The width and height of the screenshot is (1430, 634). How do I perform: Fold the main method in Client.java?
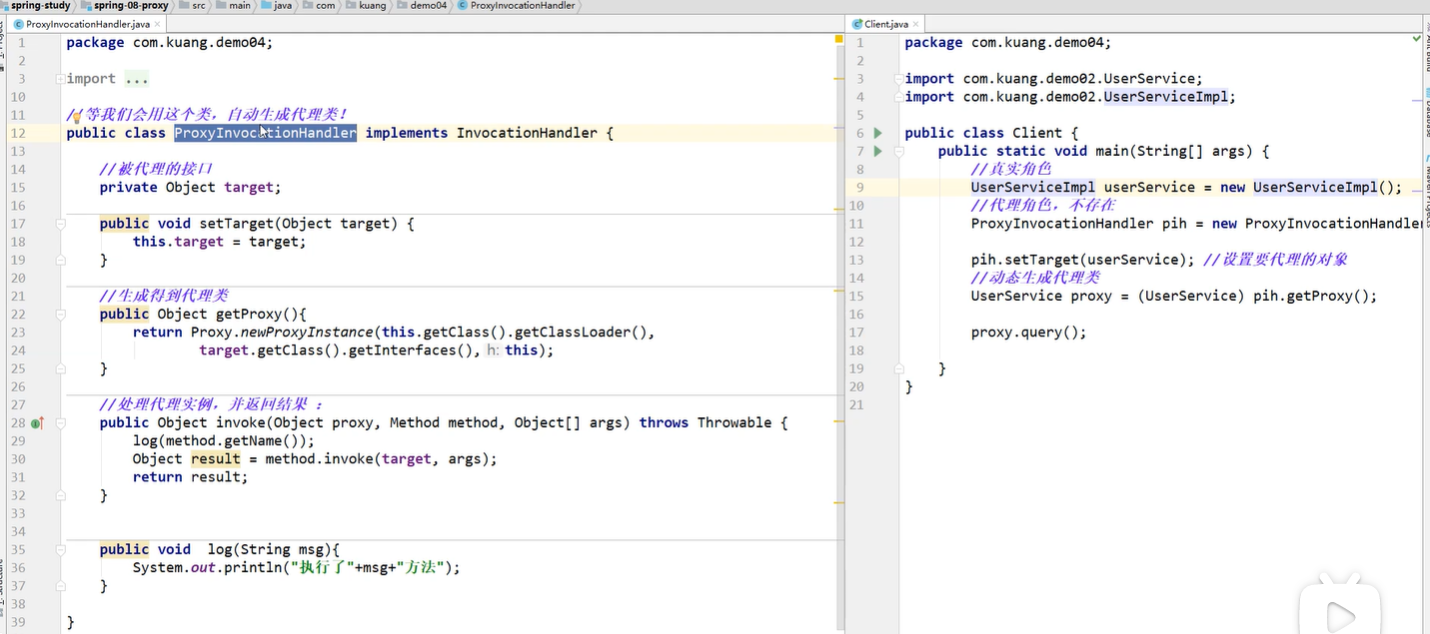tap(899, 151)
